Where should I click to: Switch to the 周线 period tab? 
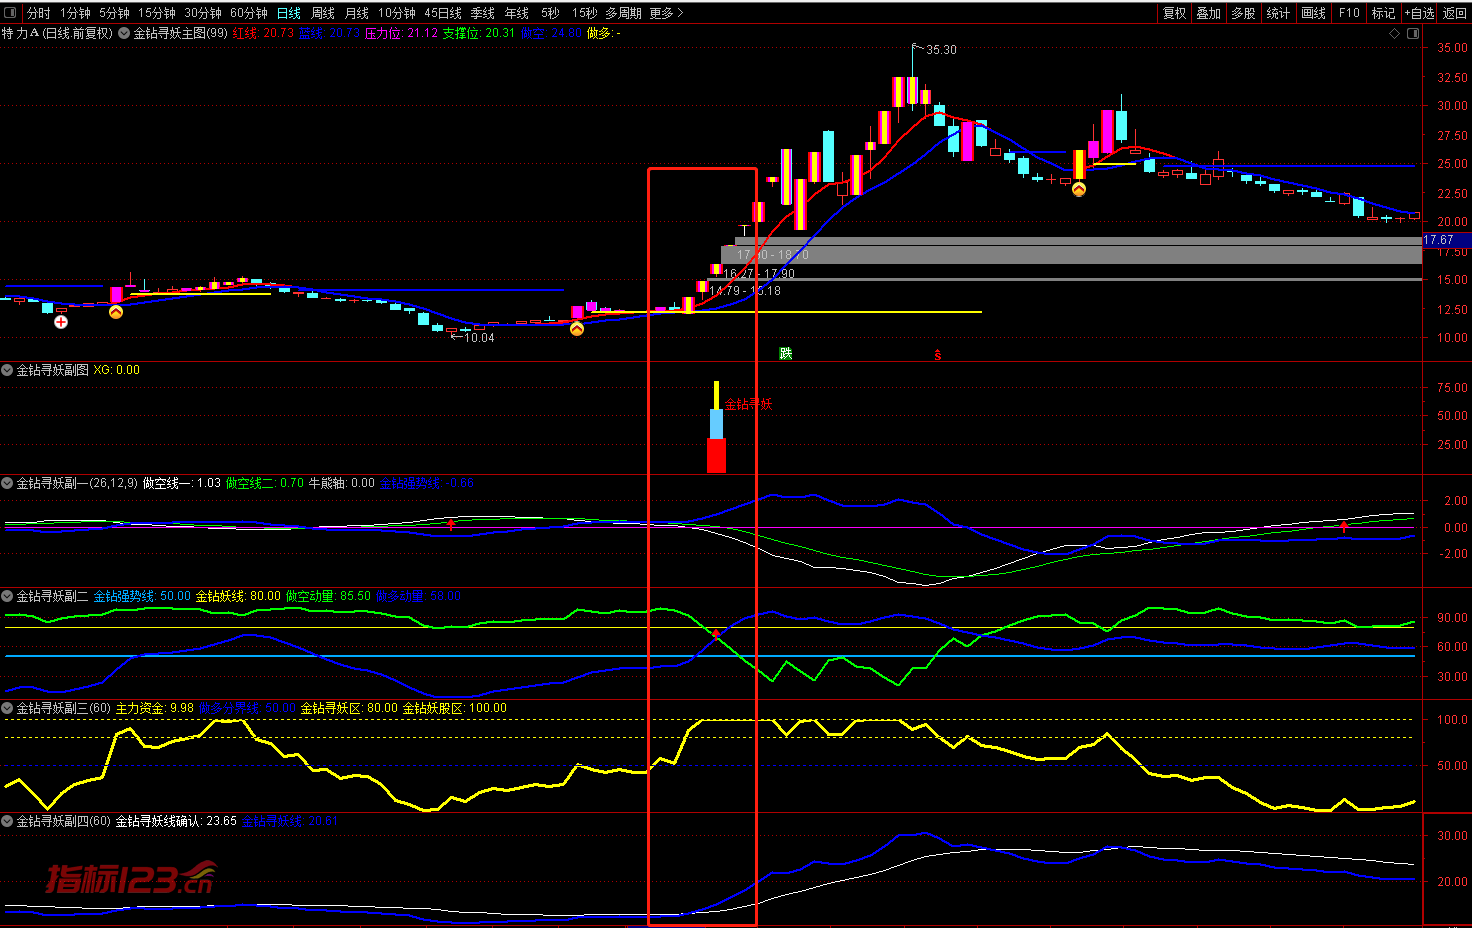[x=323, y=13]
